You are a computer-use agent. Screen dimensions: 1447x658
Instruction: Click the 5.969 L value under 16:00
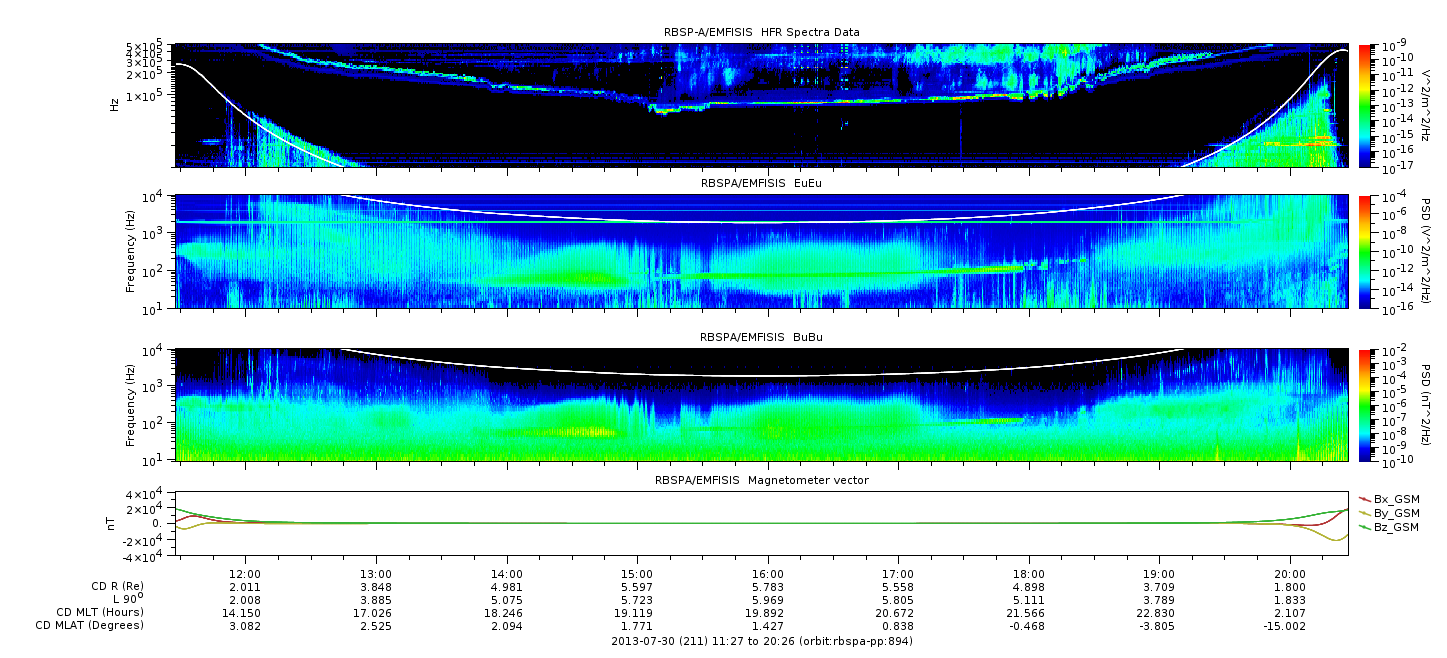tap(767, 599)
